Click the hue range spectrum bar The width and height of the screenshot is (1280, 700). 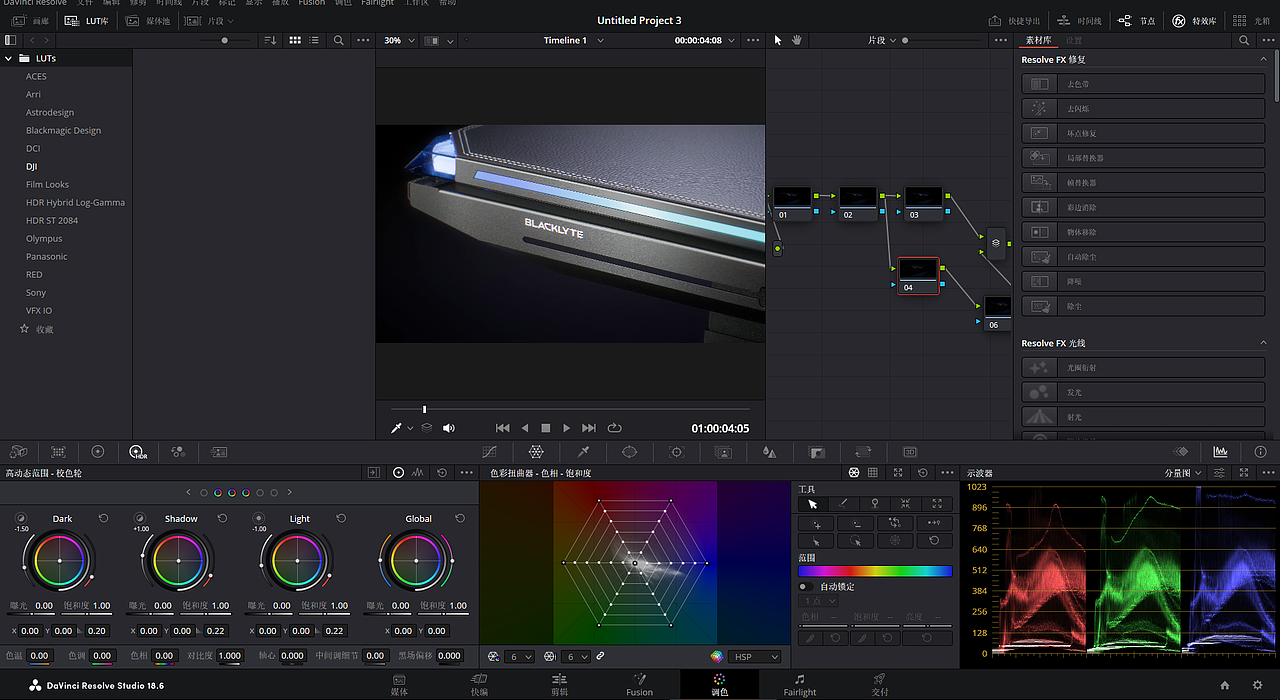pyautogui.click(x=875, y=571)
